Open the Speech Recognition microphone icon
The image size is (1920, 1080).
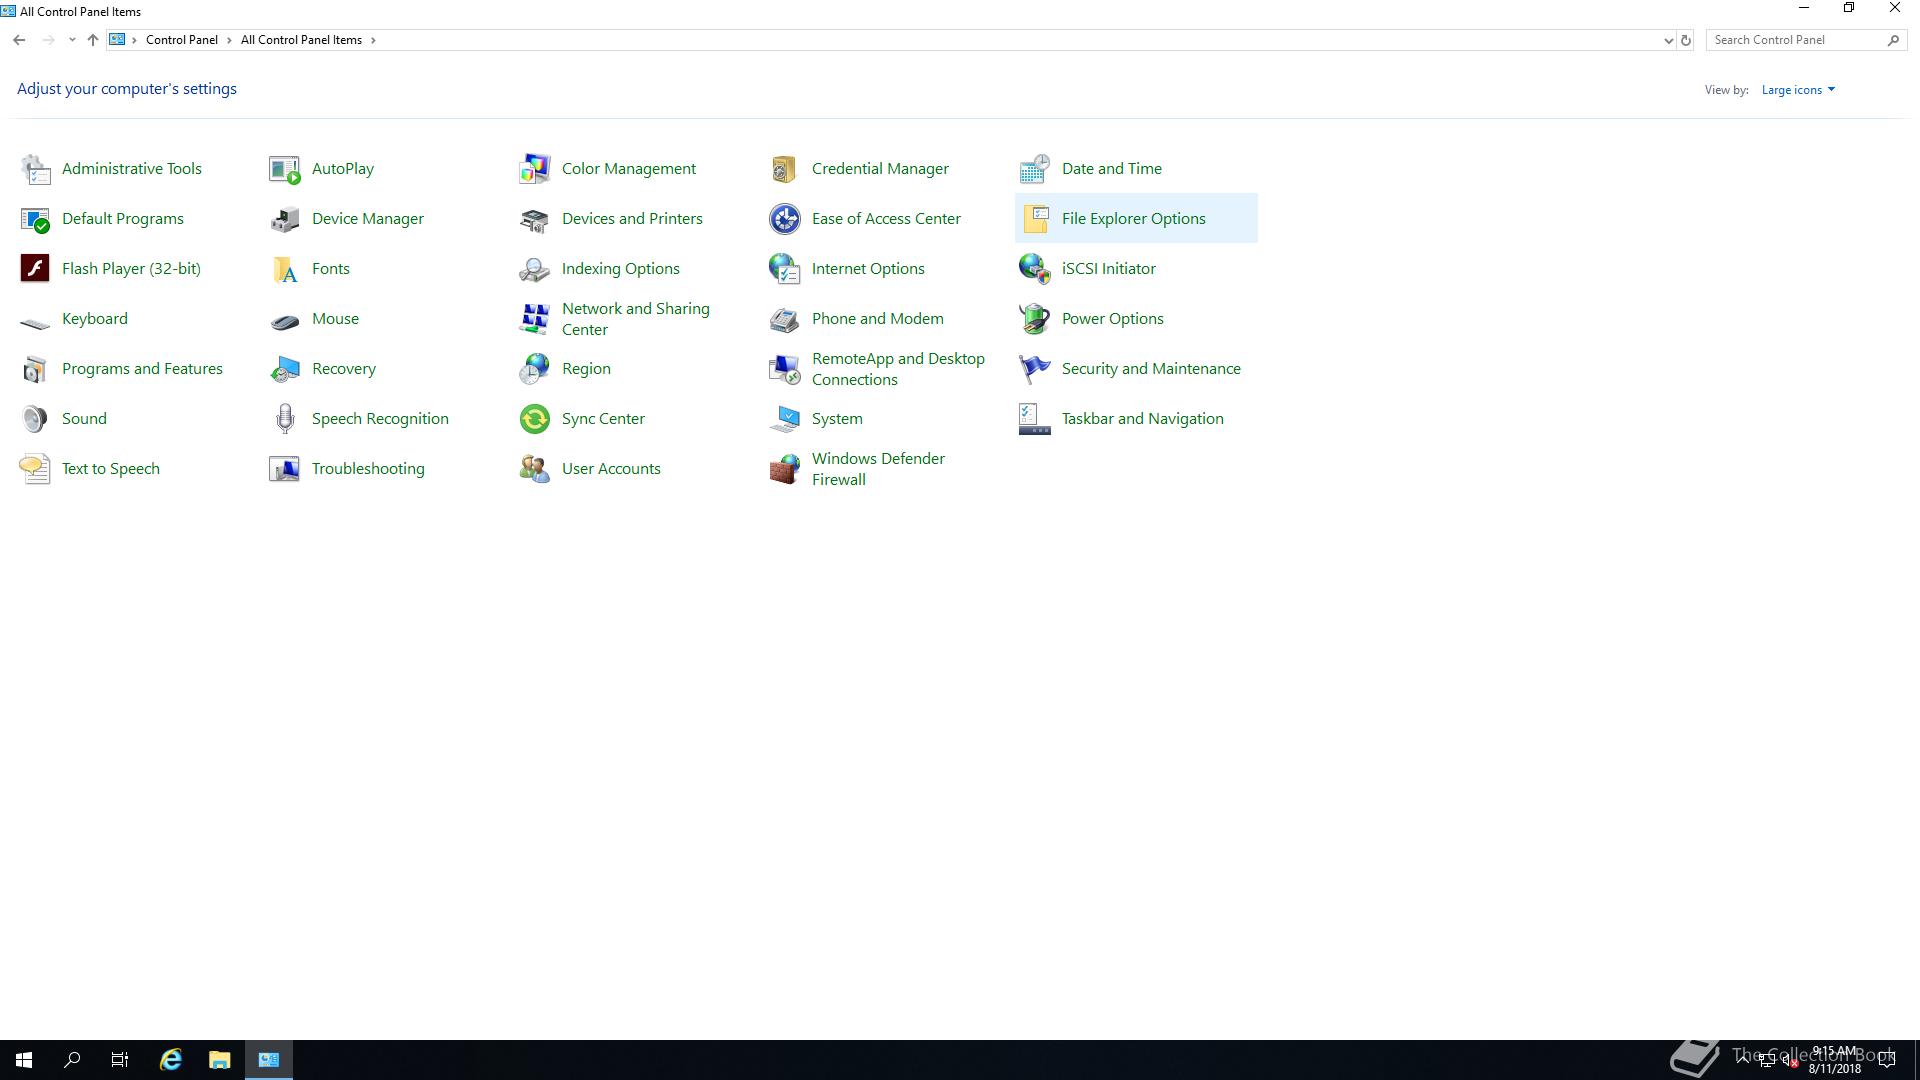tap(285, 419)
